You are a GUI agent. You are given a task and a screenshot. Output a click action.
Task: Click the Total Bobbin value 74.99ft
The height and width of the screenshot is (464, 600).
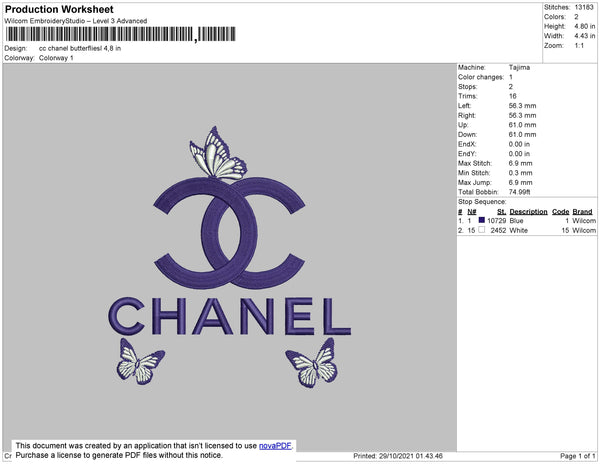click(520, 192)
